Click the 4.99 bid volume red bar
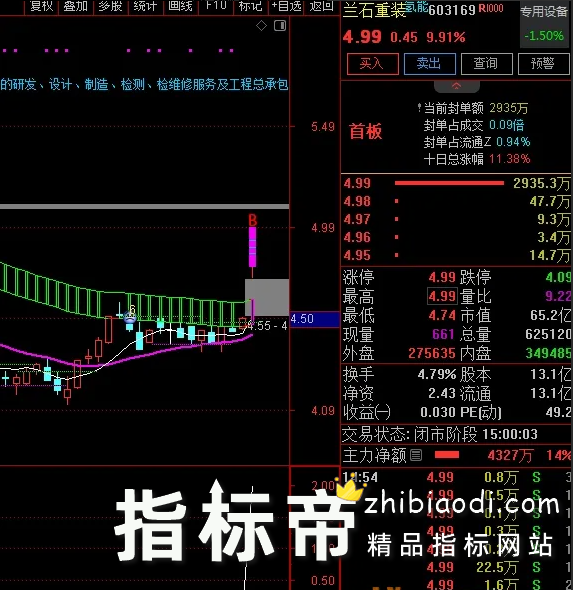This screenshot has height=590, width=573. [449, 183]
